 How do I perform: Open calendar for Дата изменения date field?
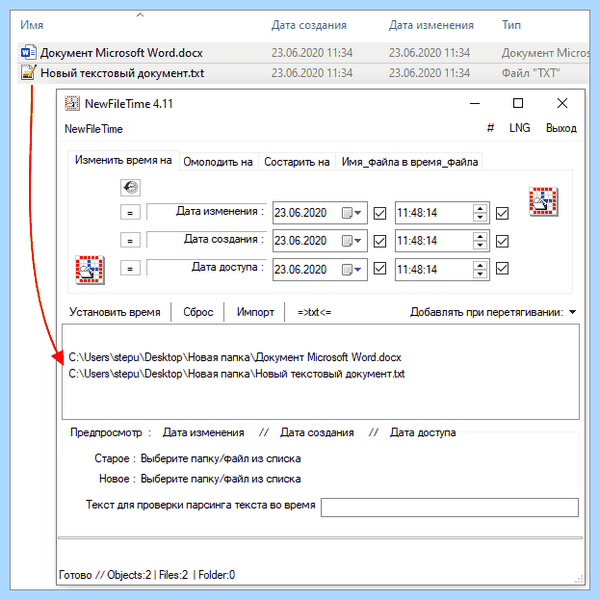(352, 213)
